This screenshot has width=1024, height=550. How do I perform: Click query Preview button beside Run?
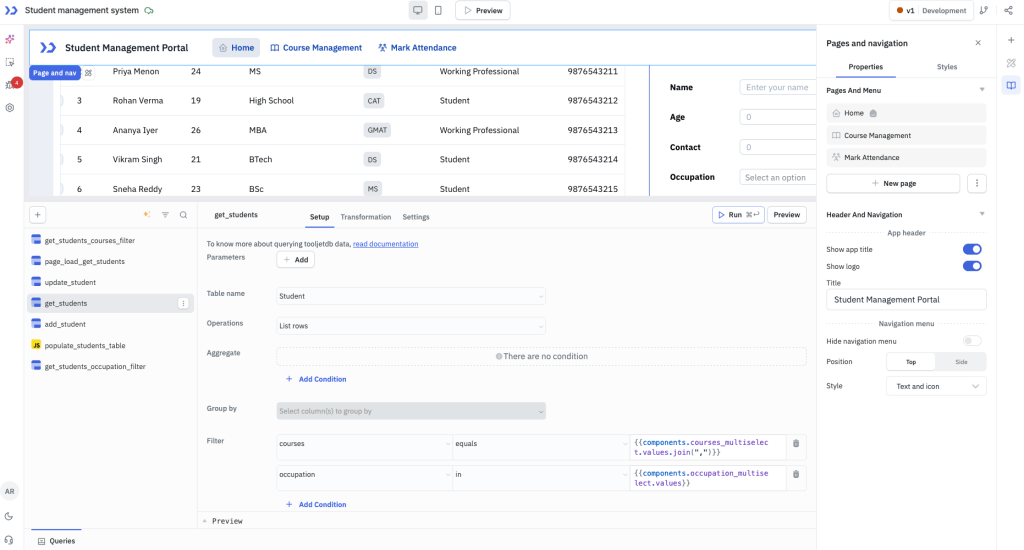(x=787, y=215)
